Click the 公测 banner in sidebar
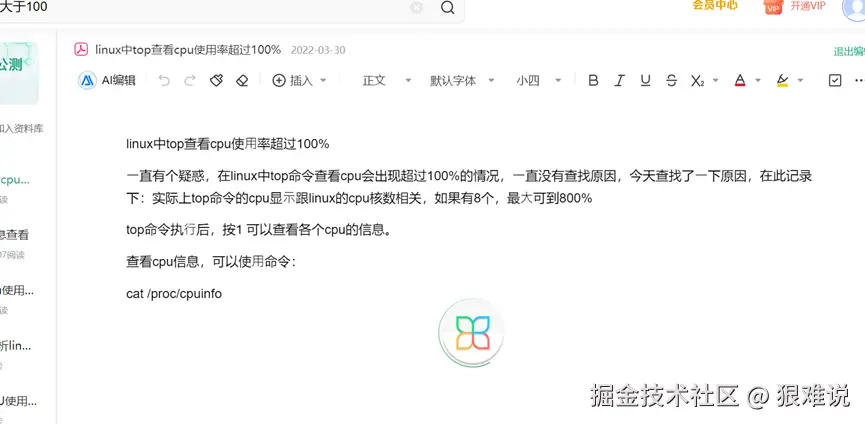Image resolution: width=865 pixels, height=424 pixels. [19, 72]
